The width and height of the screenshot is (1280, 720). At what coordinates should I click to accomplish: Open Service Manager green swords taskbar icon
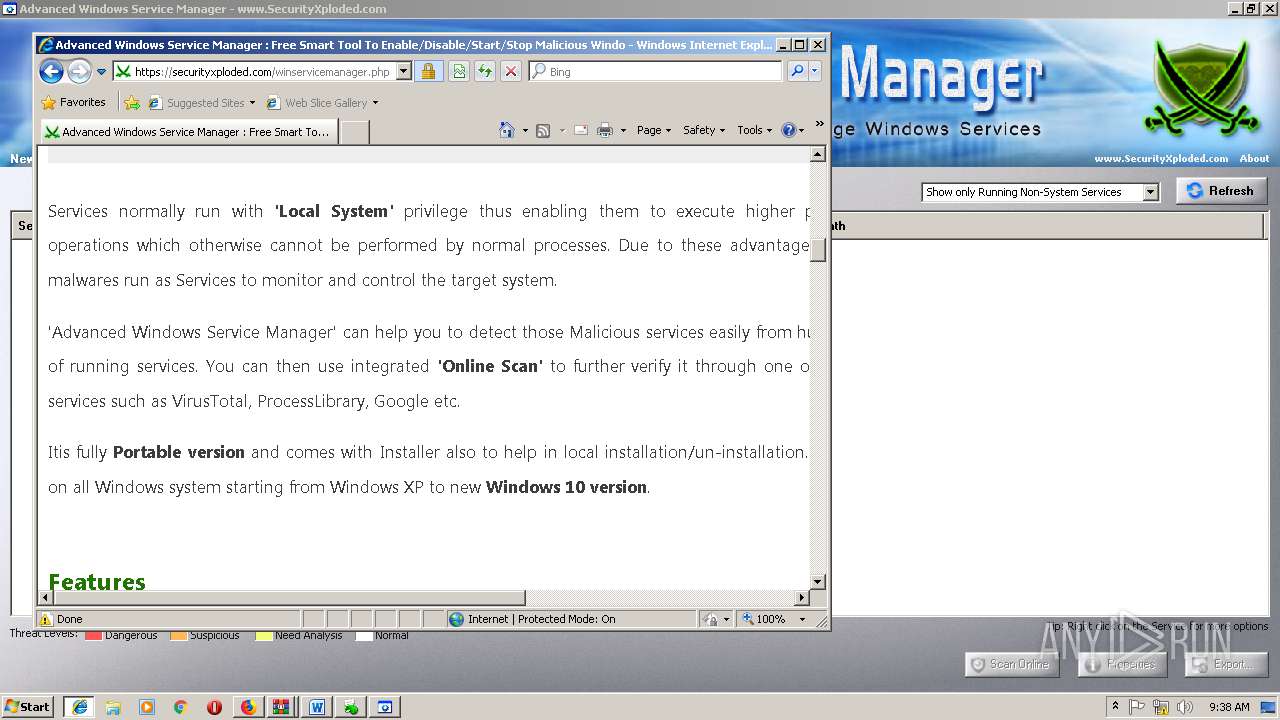(x=351, y=706)
